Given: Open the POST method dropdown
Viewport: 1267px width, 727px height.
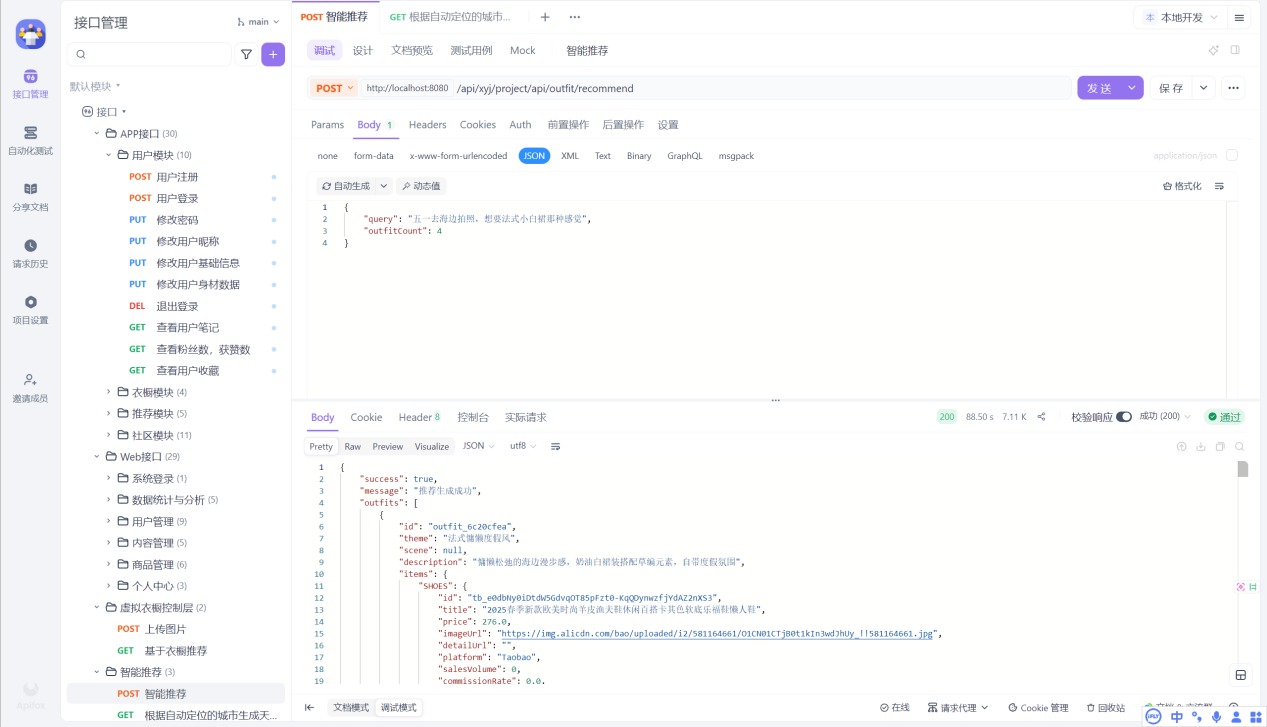Looking at the screenshot, I should [x=334, y=88].
